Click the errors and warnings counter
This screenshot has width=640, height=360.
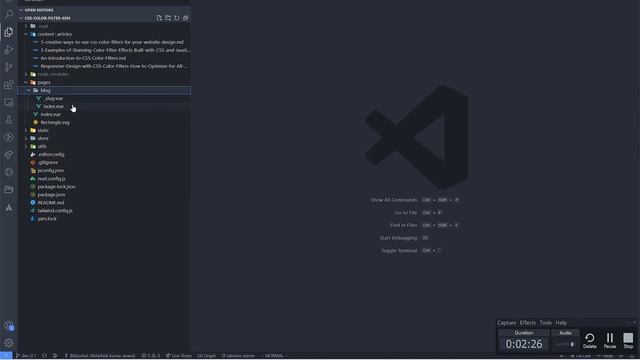151,356
